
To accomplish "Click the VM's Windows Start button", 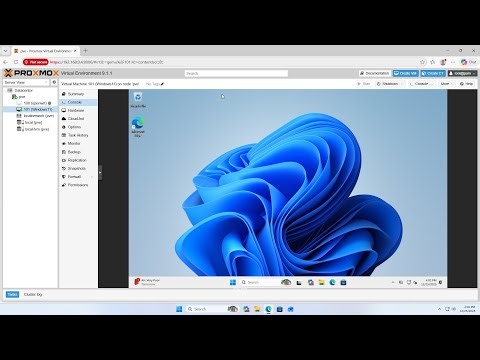I will point(233,282).
